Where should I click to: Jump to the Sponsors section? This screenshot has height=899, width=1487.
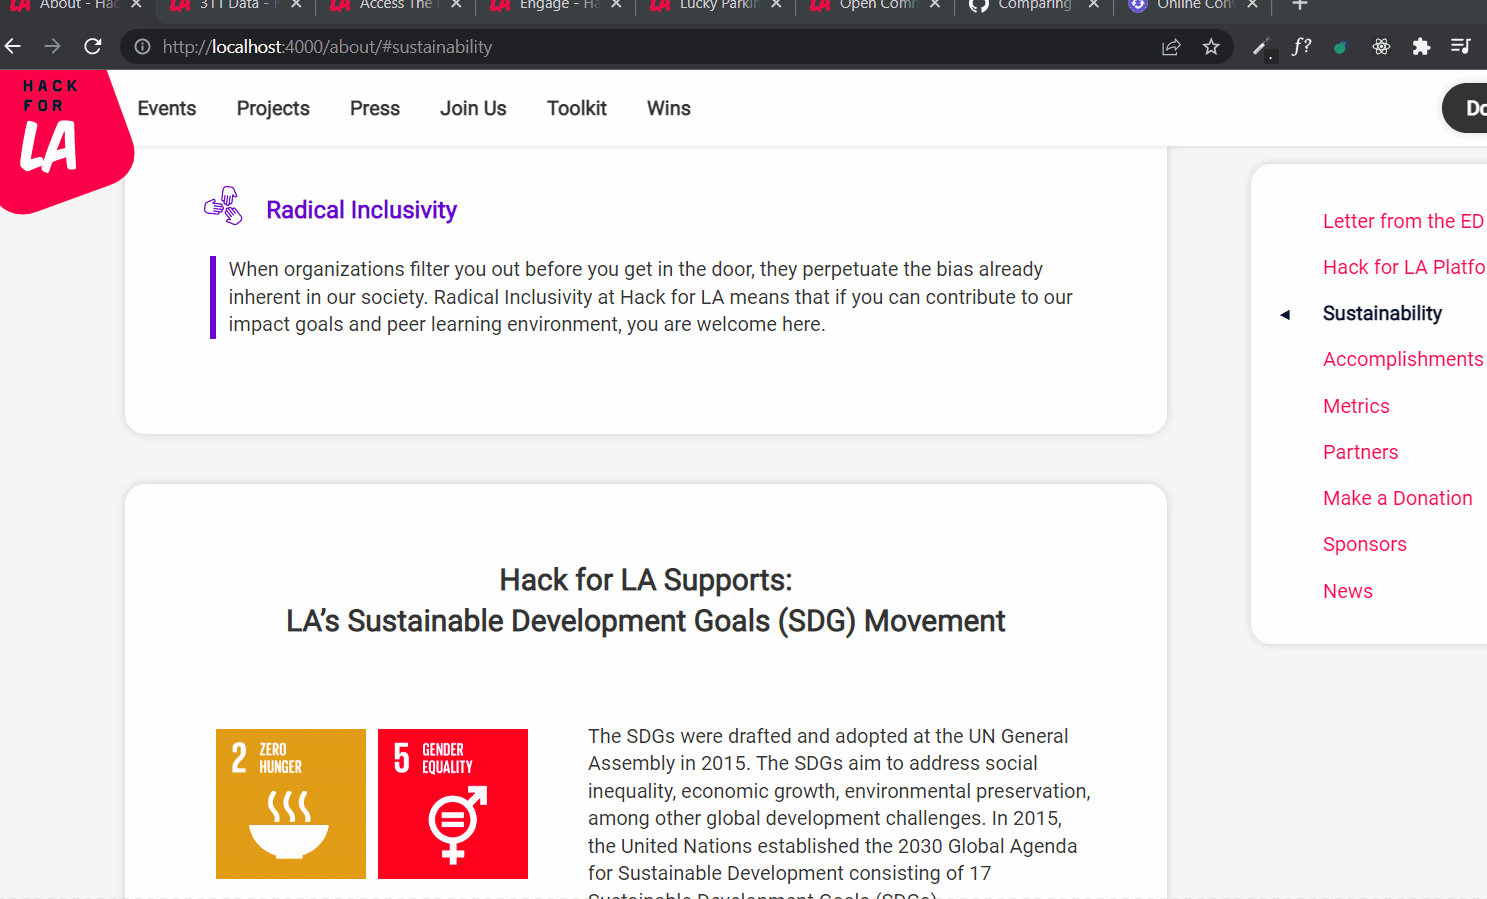coord(1364,544)
